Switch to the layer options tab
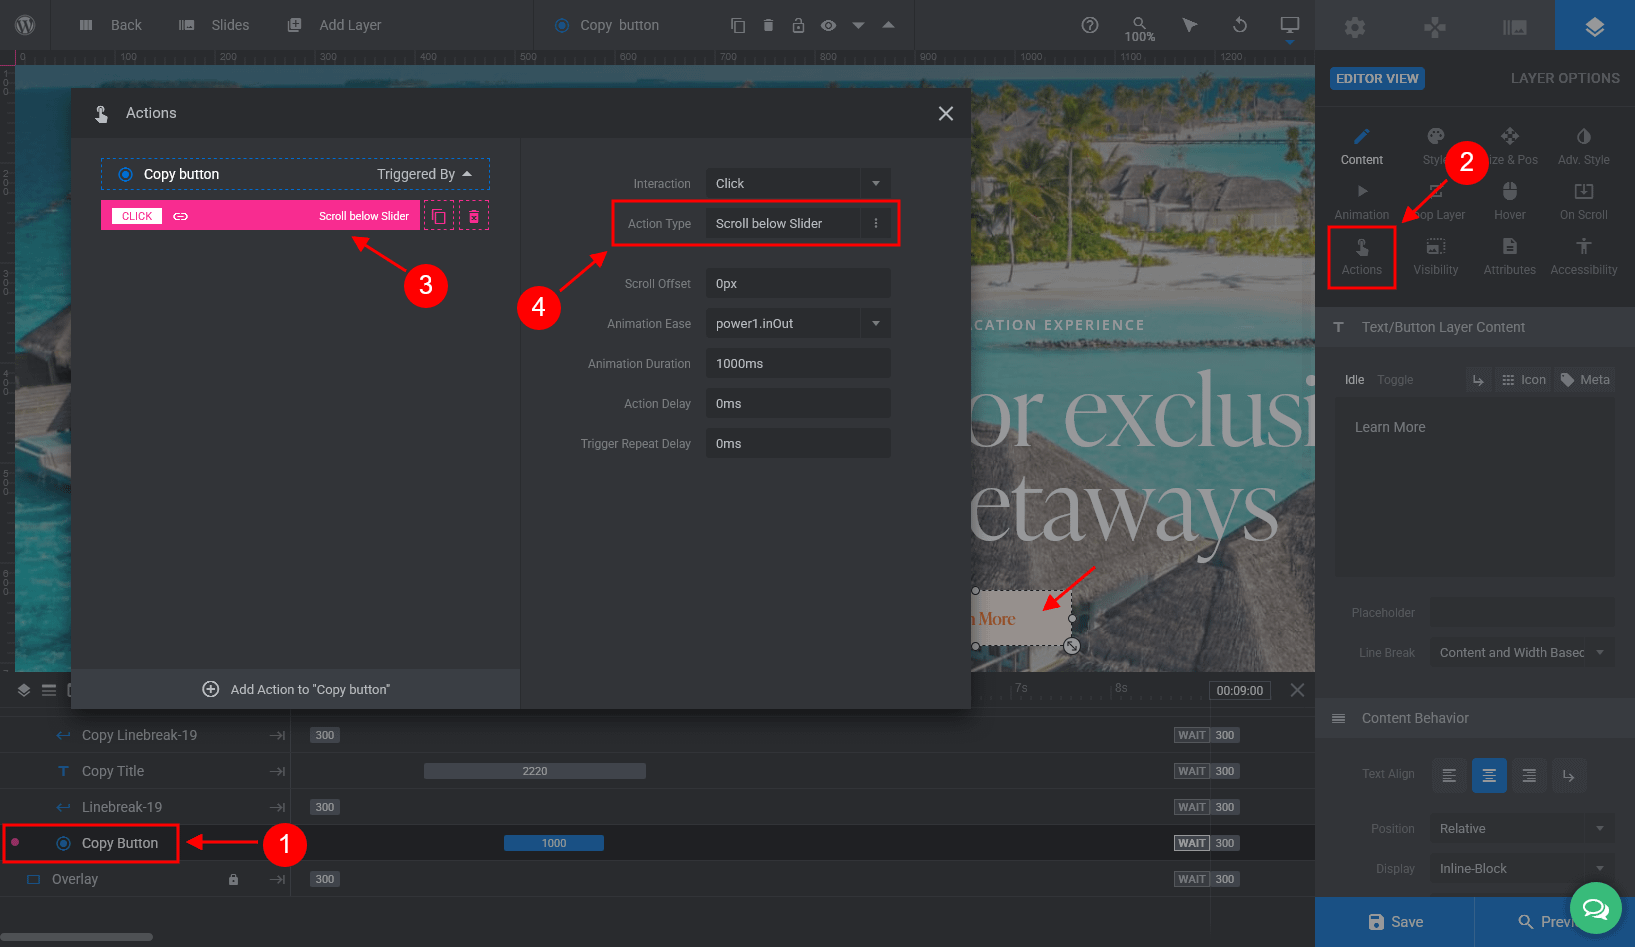1635x947 pixels. [x=1595, y=26]
